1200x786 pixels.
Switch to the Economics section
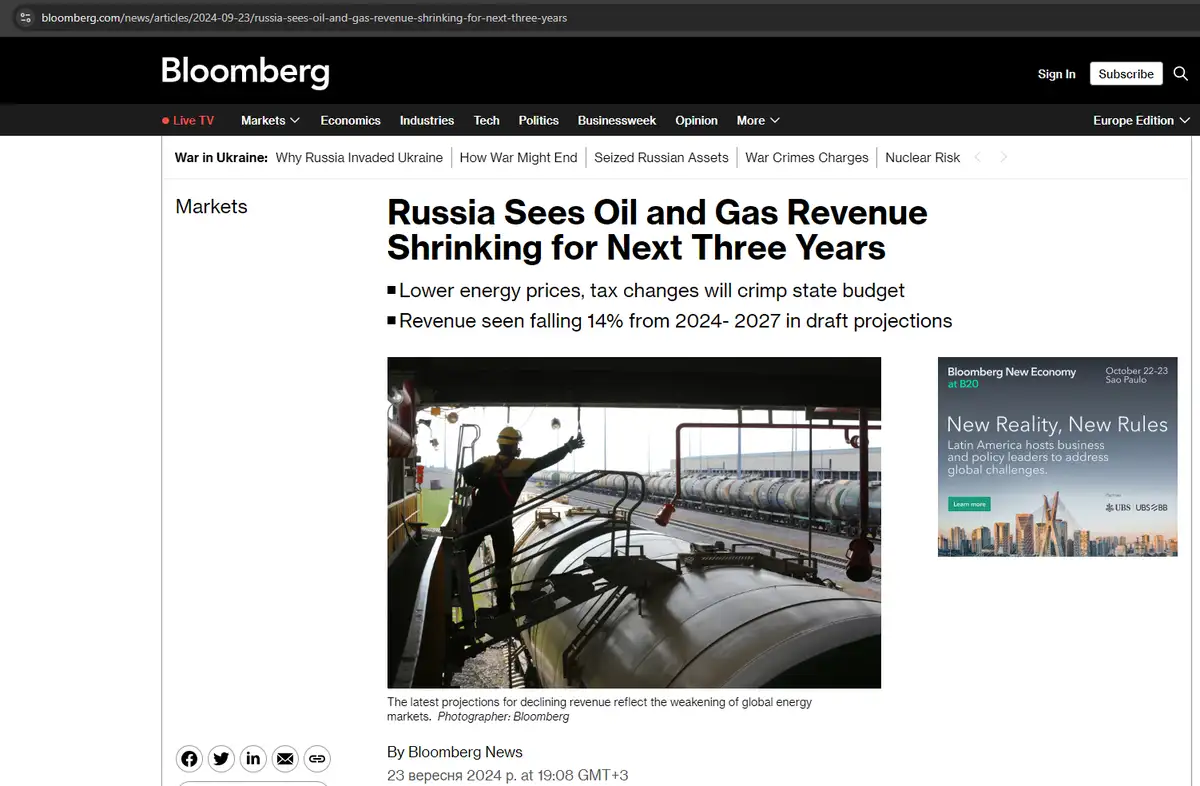pyautogui.click(x=350, y=120)
